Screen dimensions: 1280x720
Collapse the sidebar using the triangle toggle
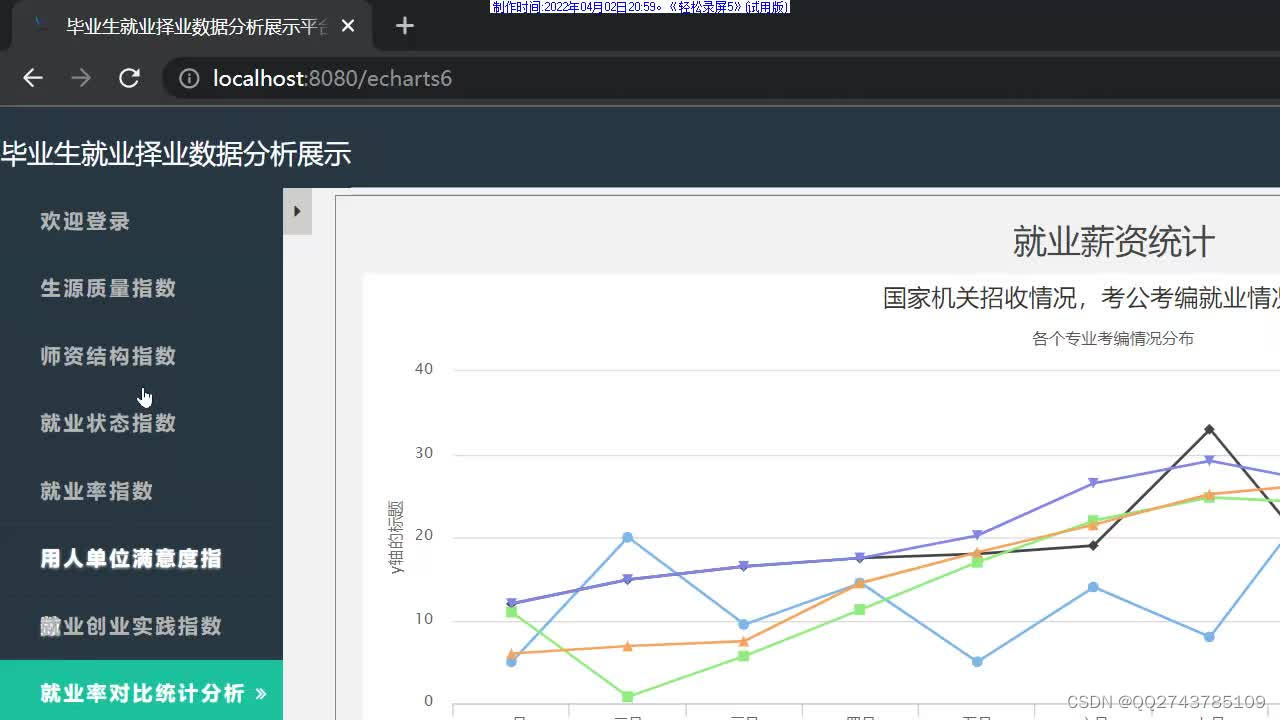click(x=297, y=211)
